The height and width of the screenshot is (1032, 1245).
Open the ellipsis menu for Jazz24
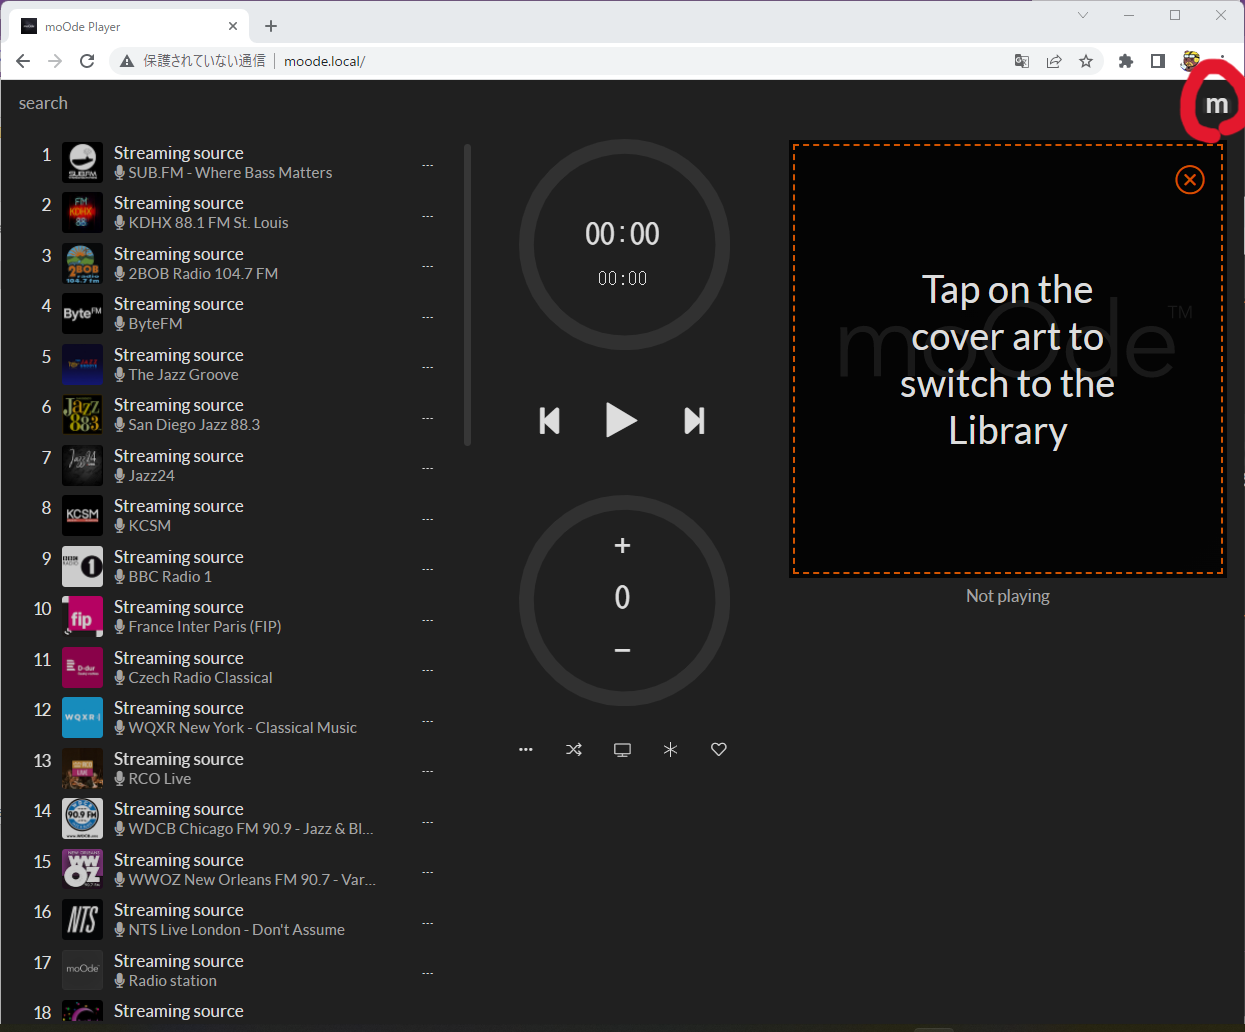[x=427, y=468]
